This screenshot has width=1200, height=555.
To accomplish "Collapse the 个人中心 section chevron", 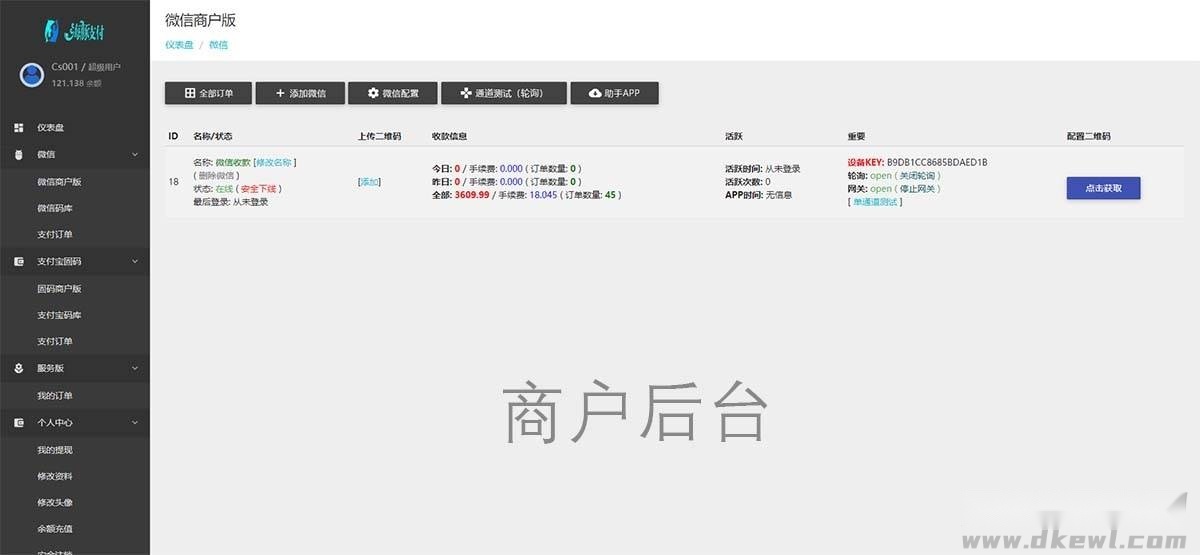I will 134,423.
